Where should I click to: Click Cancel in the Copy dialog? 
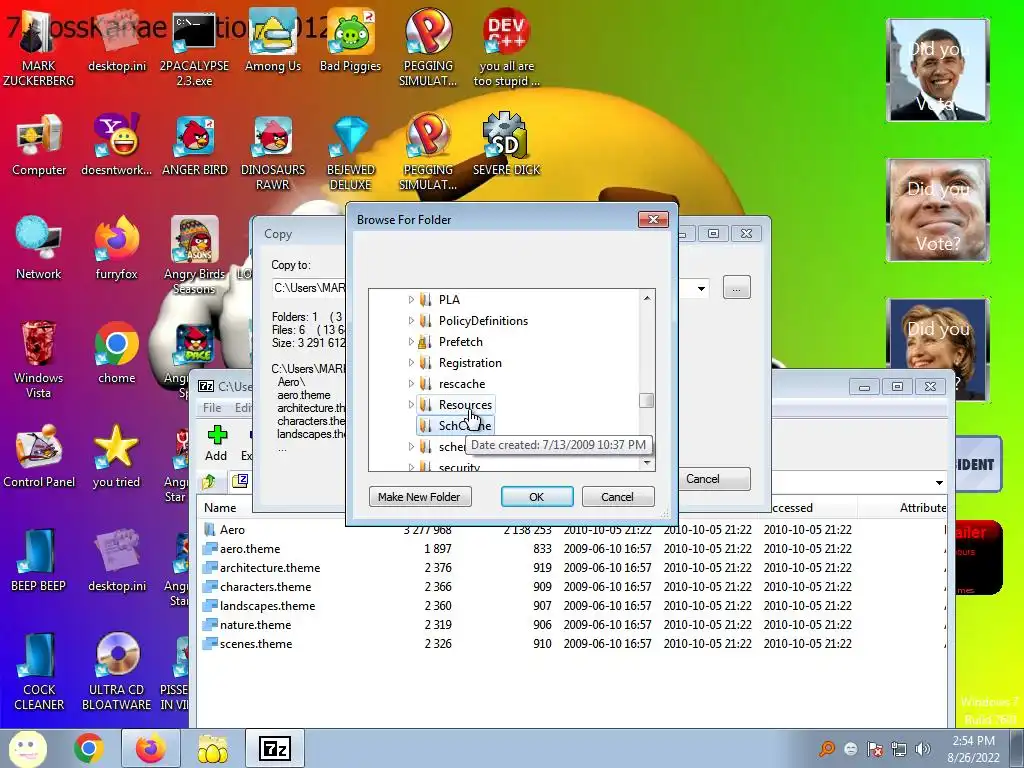tap(714, 479)
